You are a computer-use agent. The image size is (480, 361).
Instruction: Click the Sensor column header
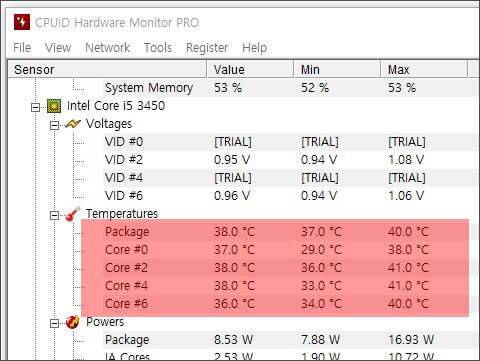[x=107, y=69]
